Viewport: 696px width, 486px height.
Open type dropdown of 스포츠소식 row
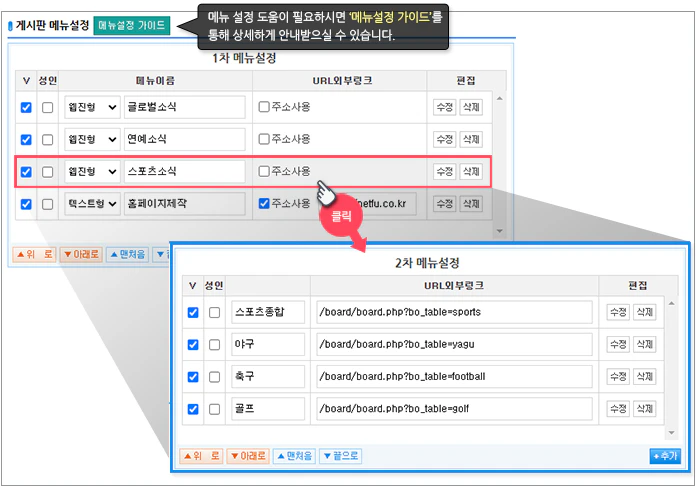coord(92,171)
